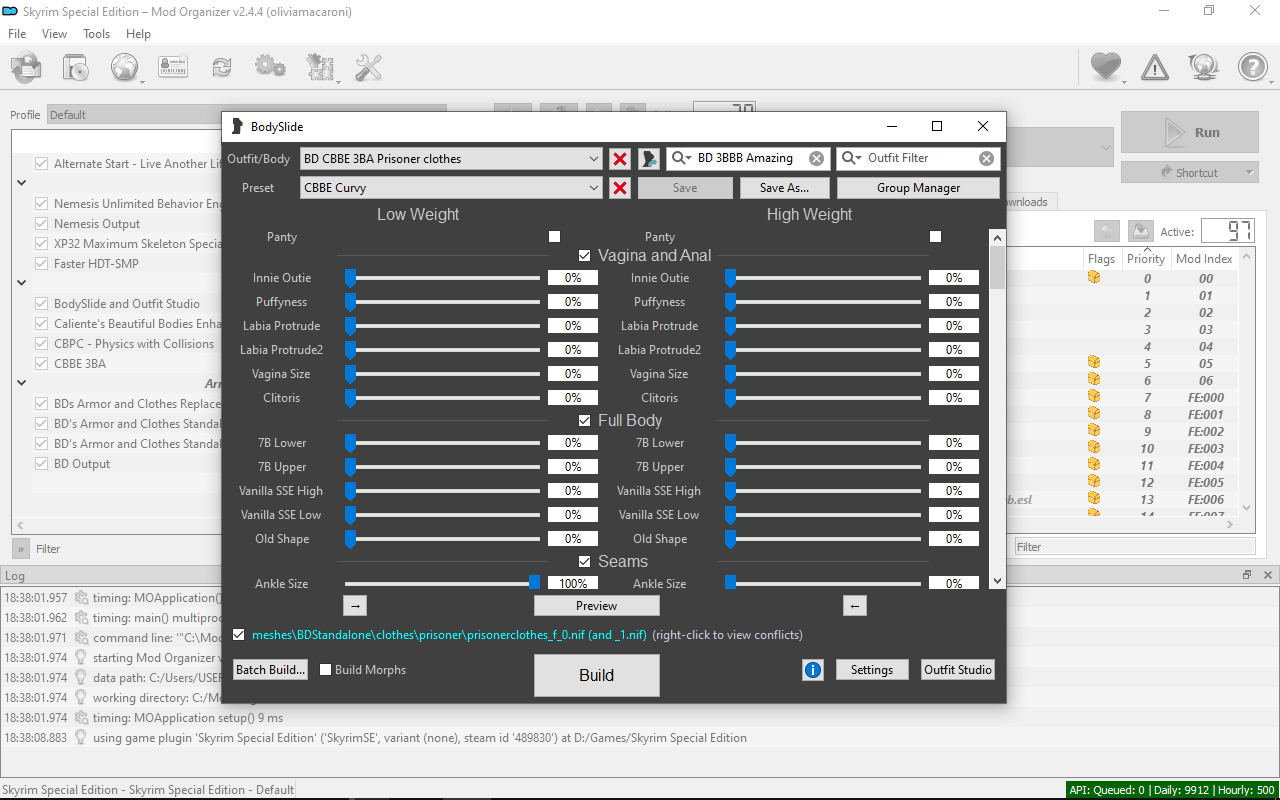Open the Tools puzzle-piece icon
Image resolution: width=1280 pixels, height=800 pixels.
pyautogui.click(x=320, y=67)
